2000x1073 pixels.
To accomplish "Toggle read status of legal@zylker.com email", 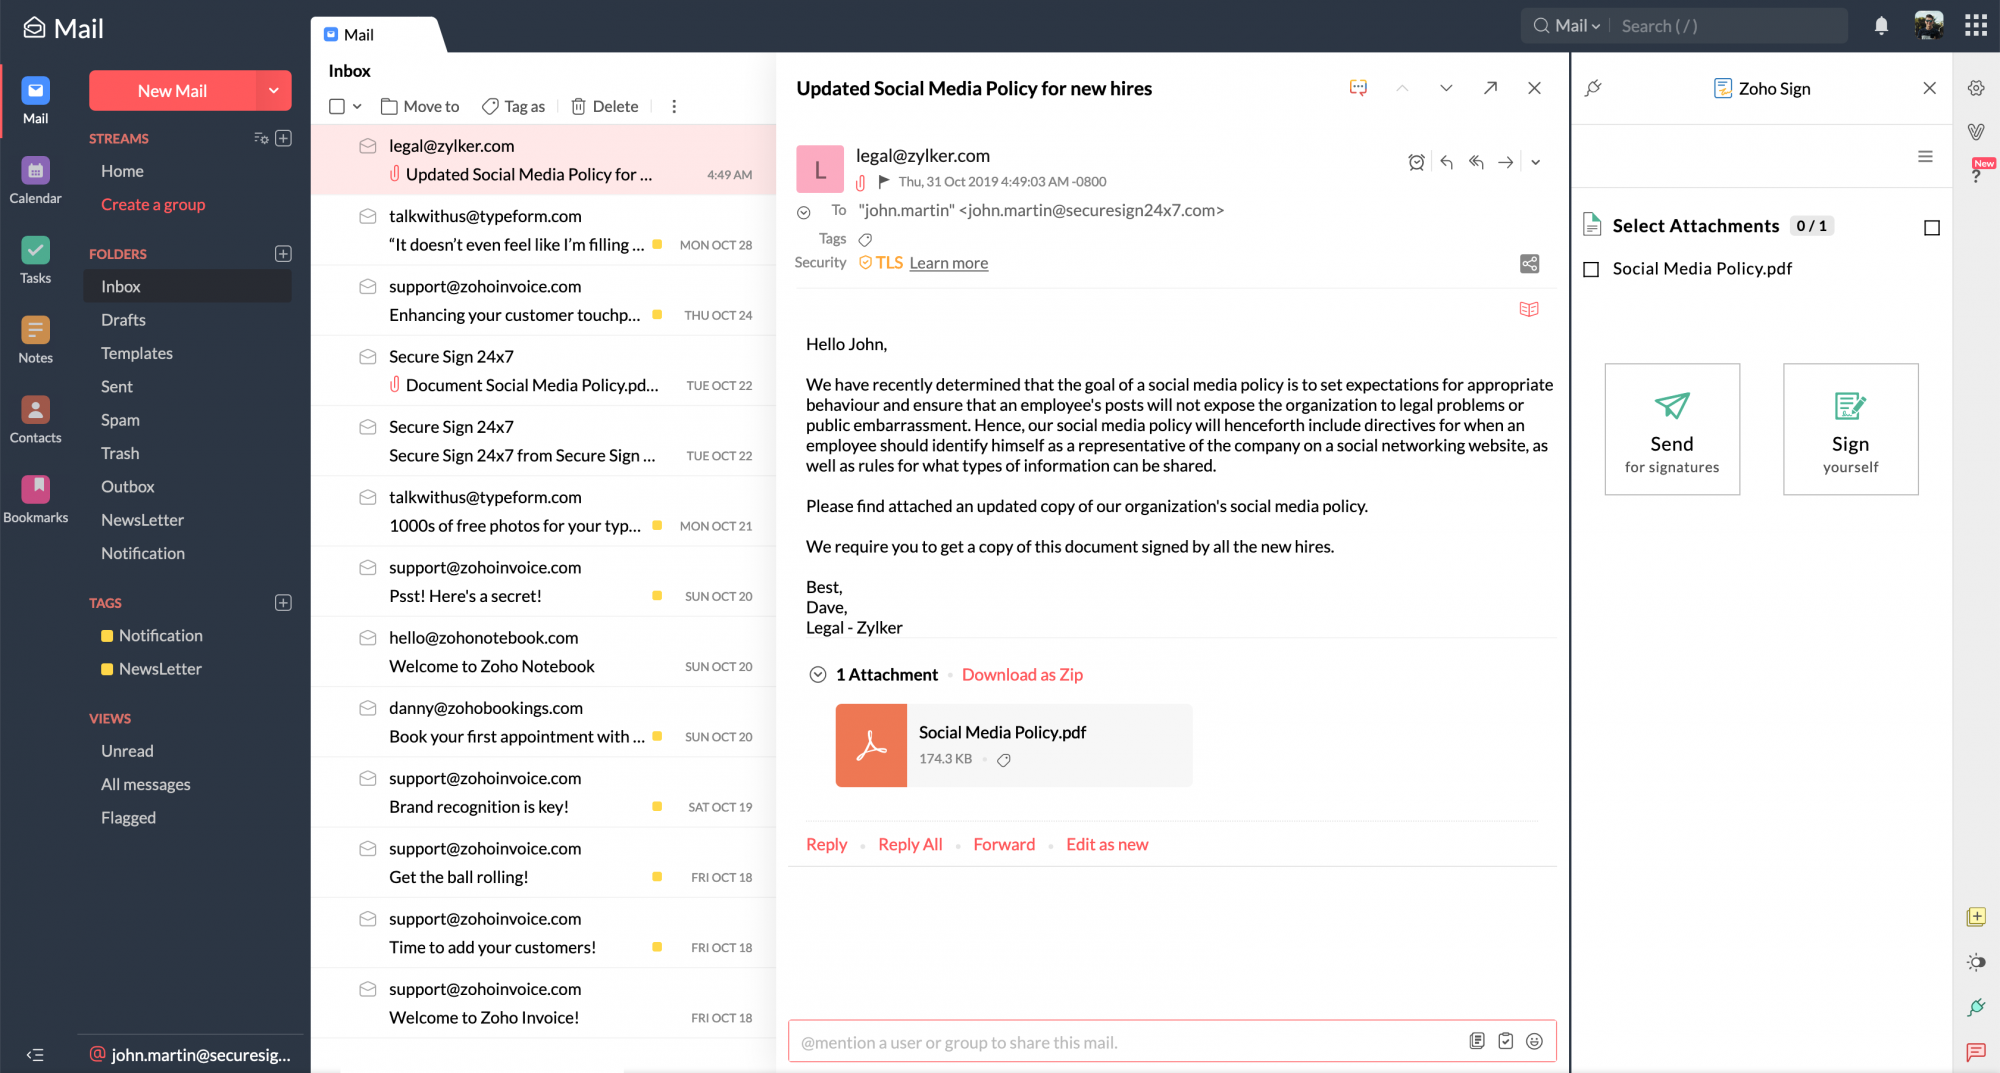I will click(x=368, y=146).
